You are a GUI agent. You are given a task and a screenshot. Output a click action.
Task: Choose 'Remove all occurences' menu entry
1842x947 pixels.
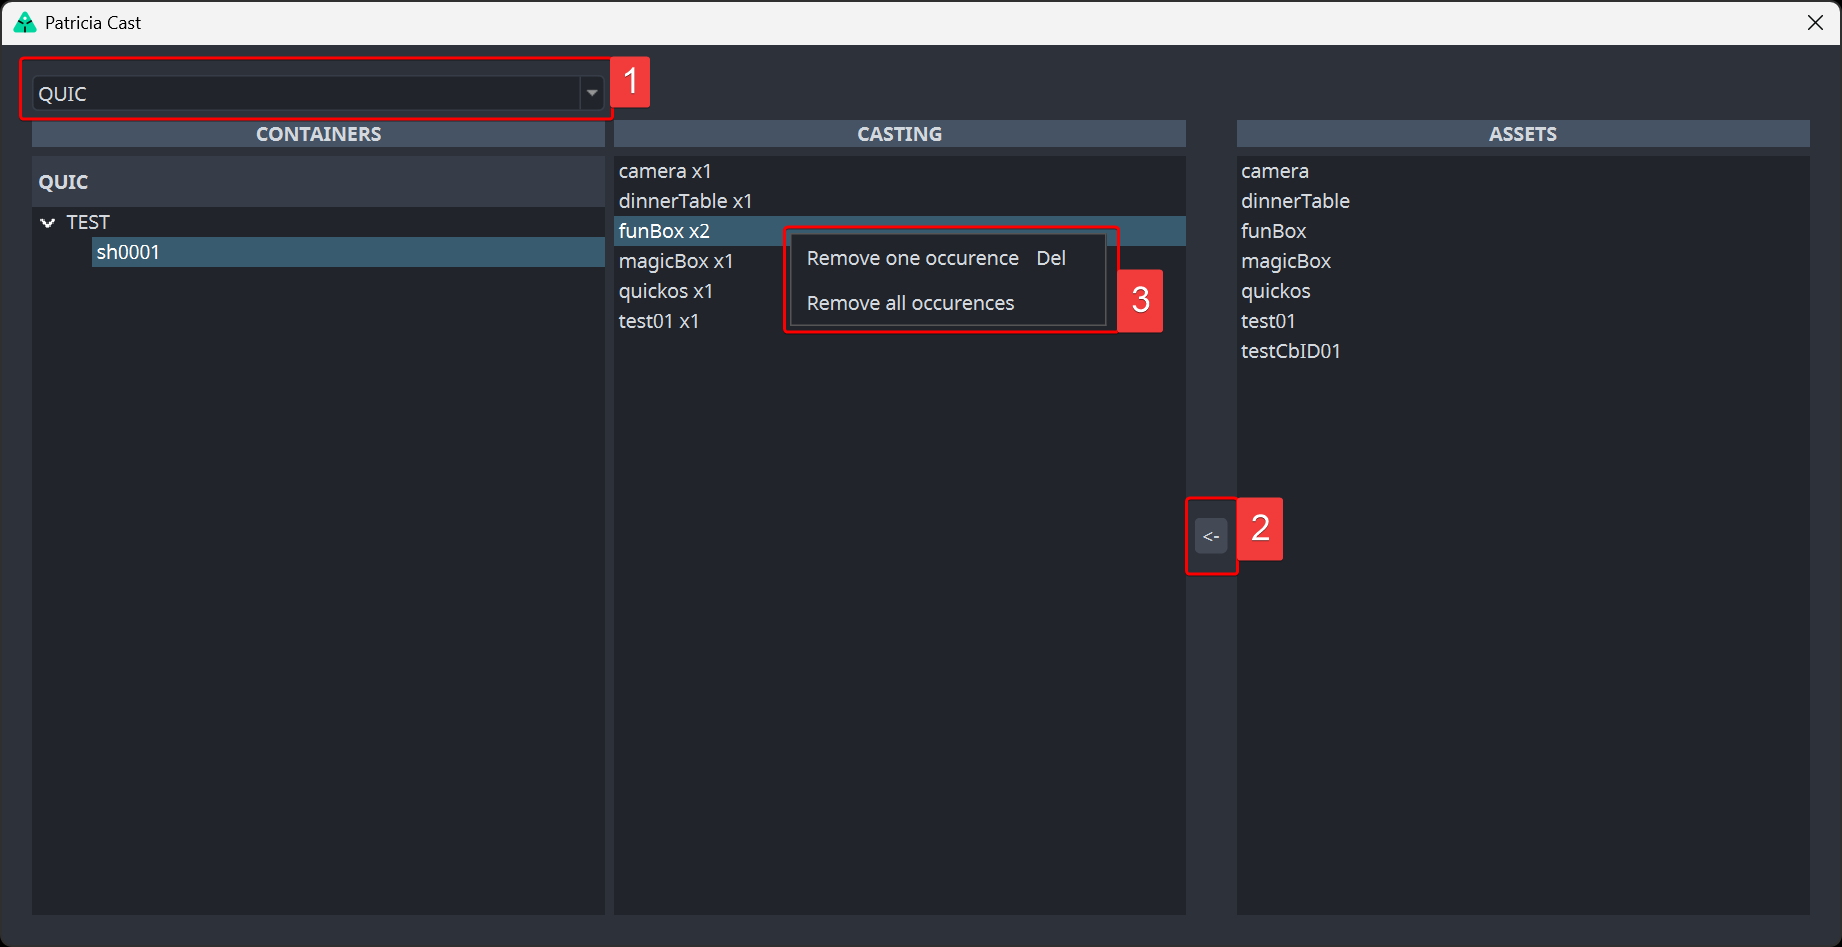click(x=910, y=303)
